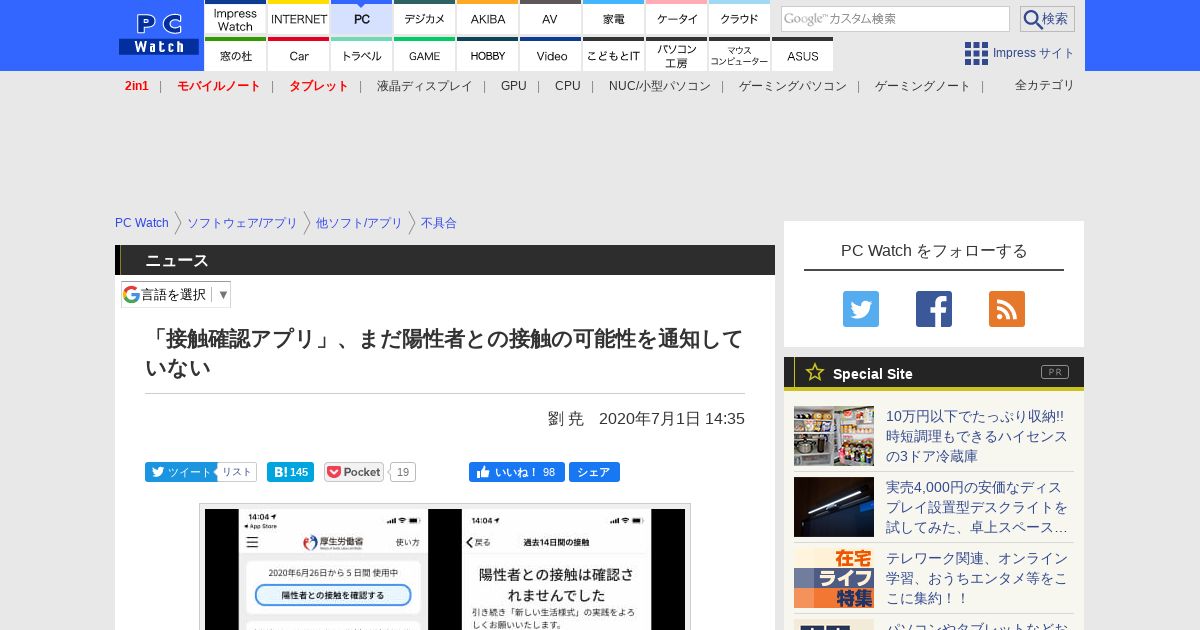The height and width of the screenshot is (630, 1200).
Task: Click the PR badge in Special Site
Action: [x=1055, y=372]
